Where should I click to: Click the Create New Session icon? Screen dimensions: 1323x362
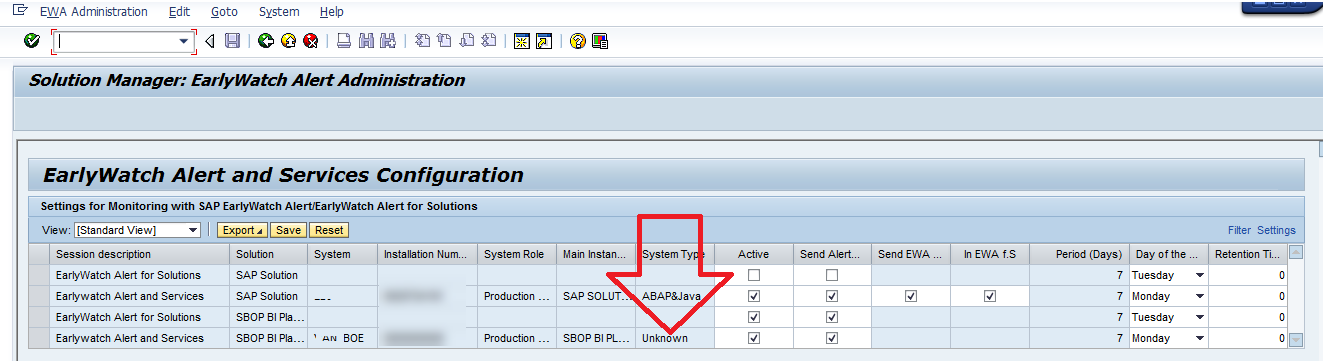(x=521, y=41)
